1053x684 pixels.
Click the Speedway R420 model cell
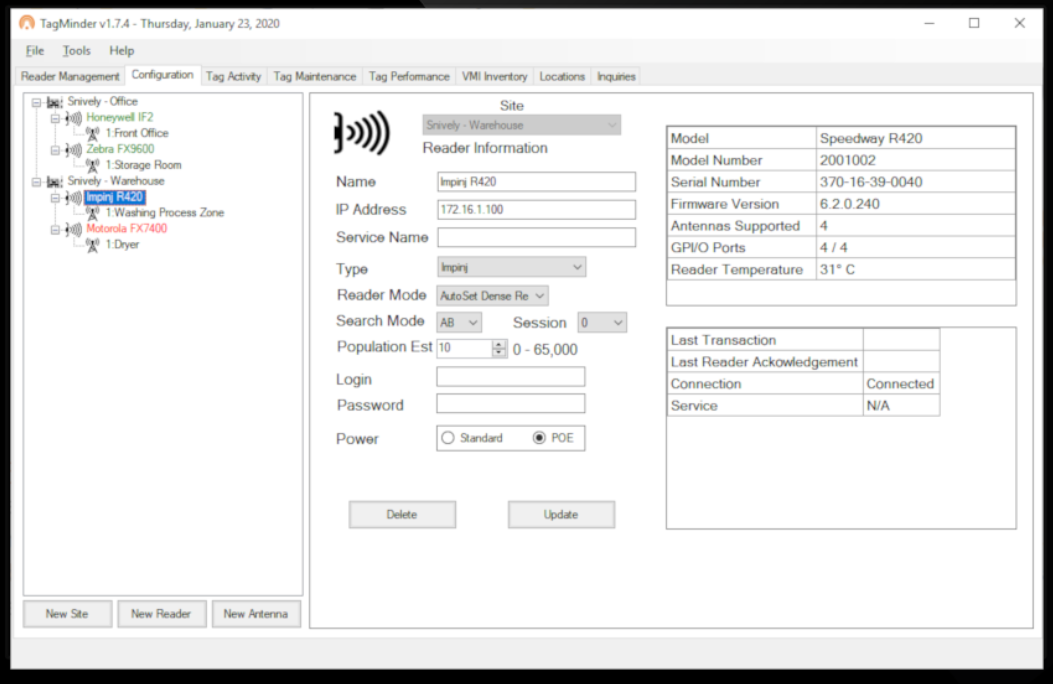[x=915, y=138]
